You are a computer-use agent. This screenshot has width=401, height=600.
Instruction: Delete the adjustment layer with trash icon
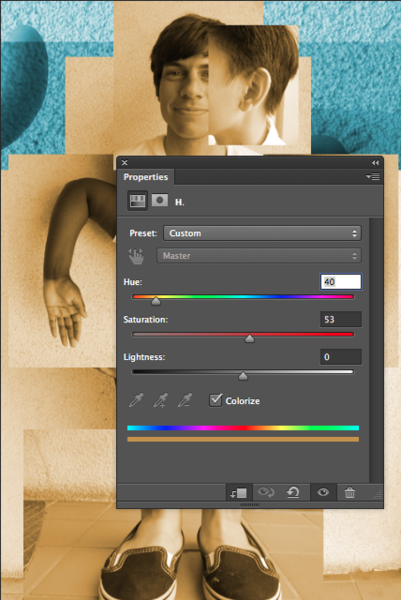[x=350, y=492]
